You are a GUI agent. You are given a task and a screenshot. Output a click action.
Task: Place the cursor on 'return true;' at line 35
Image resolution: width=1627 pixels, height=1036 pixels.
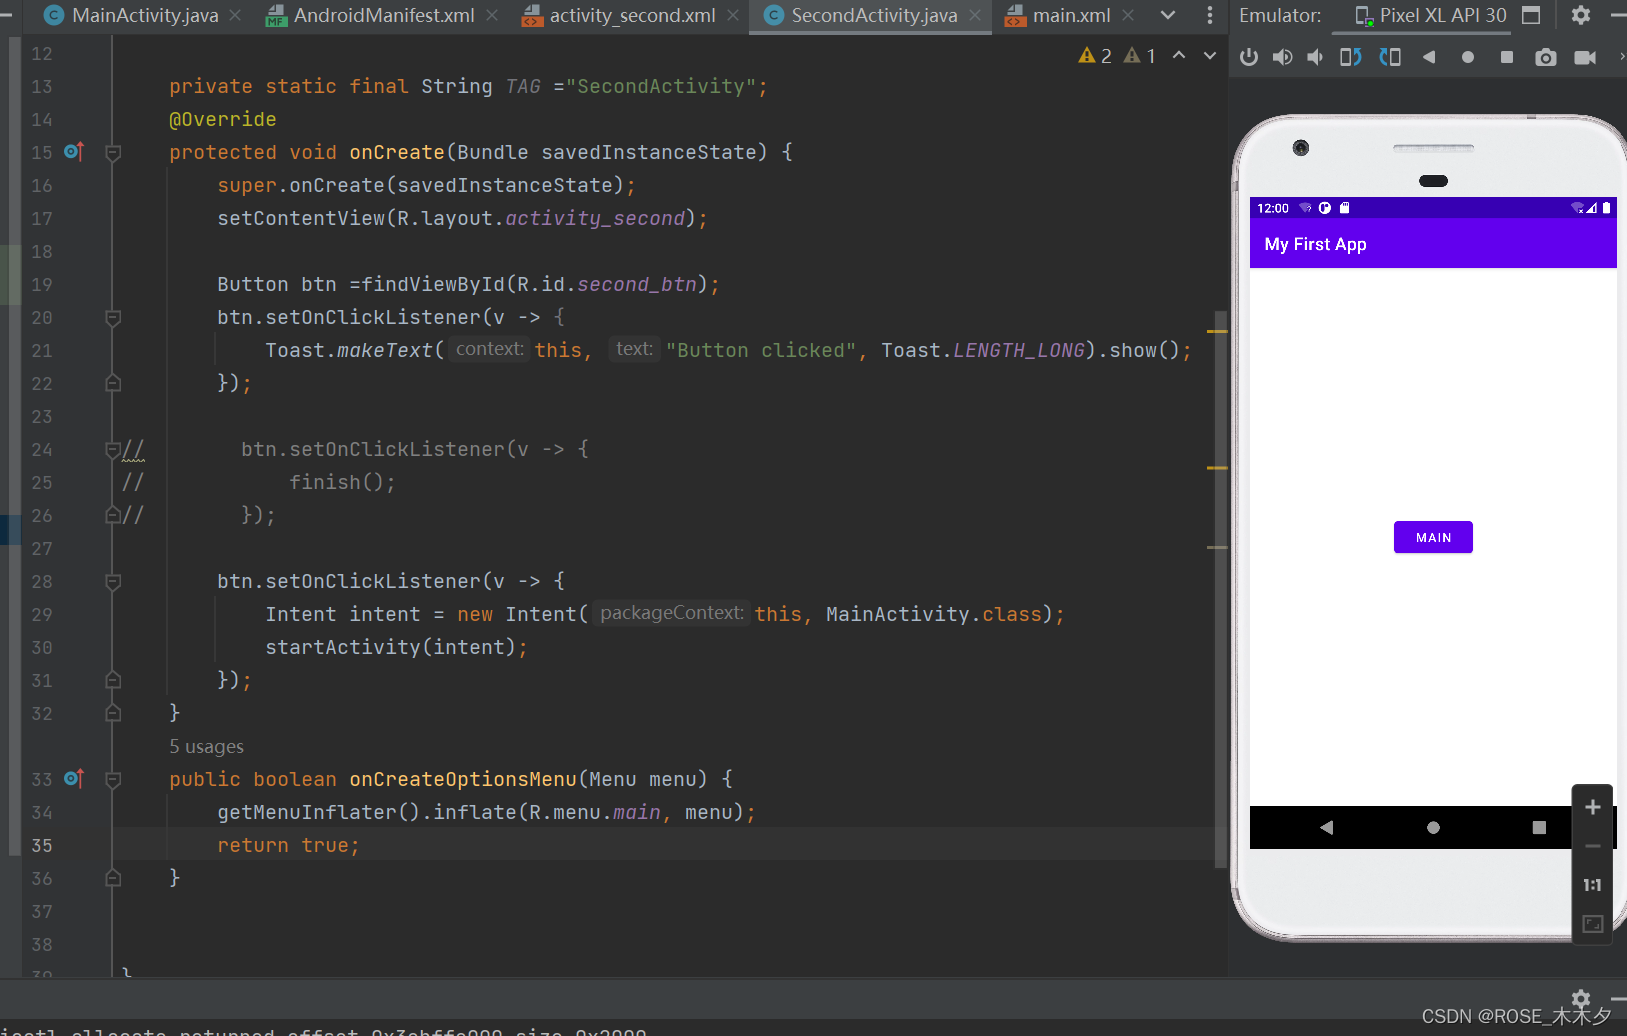pos(288,845)
